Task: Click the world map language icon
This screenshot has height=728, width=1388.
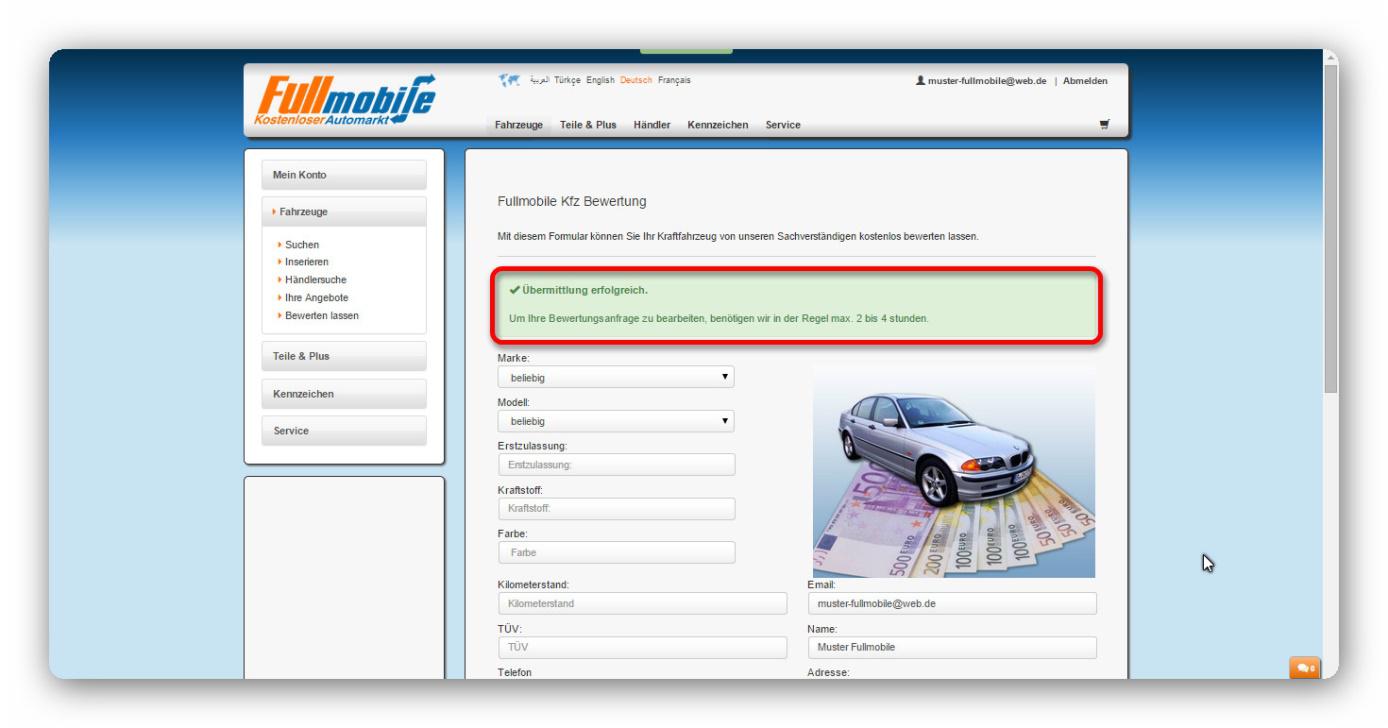Action: [511, 80]
